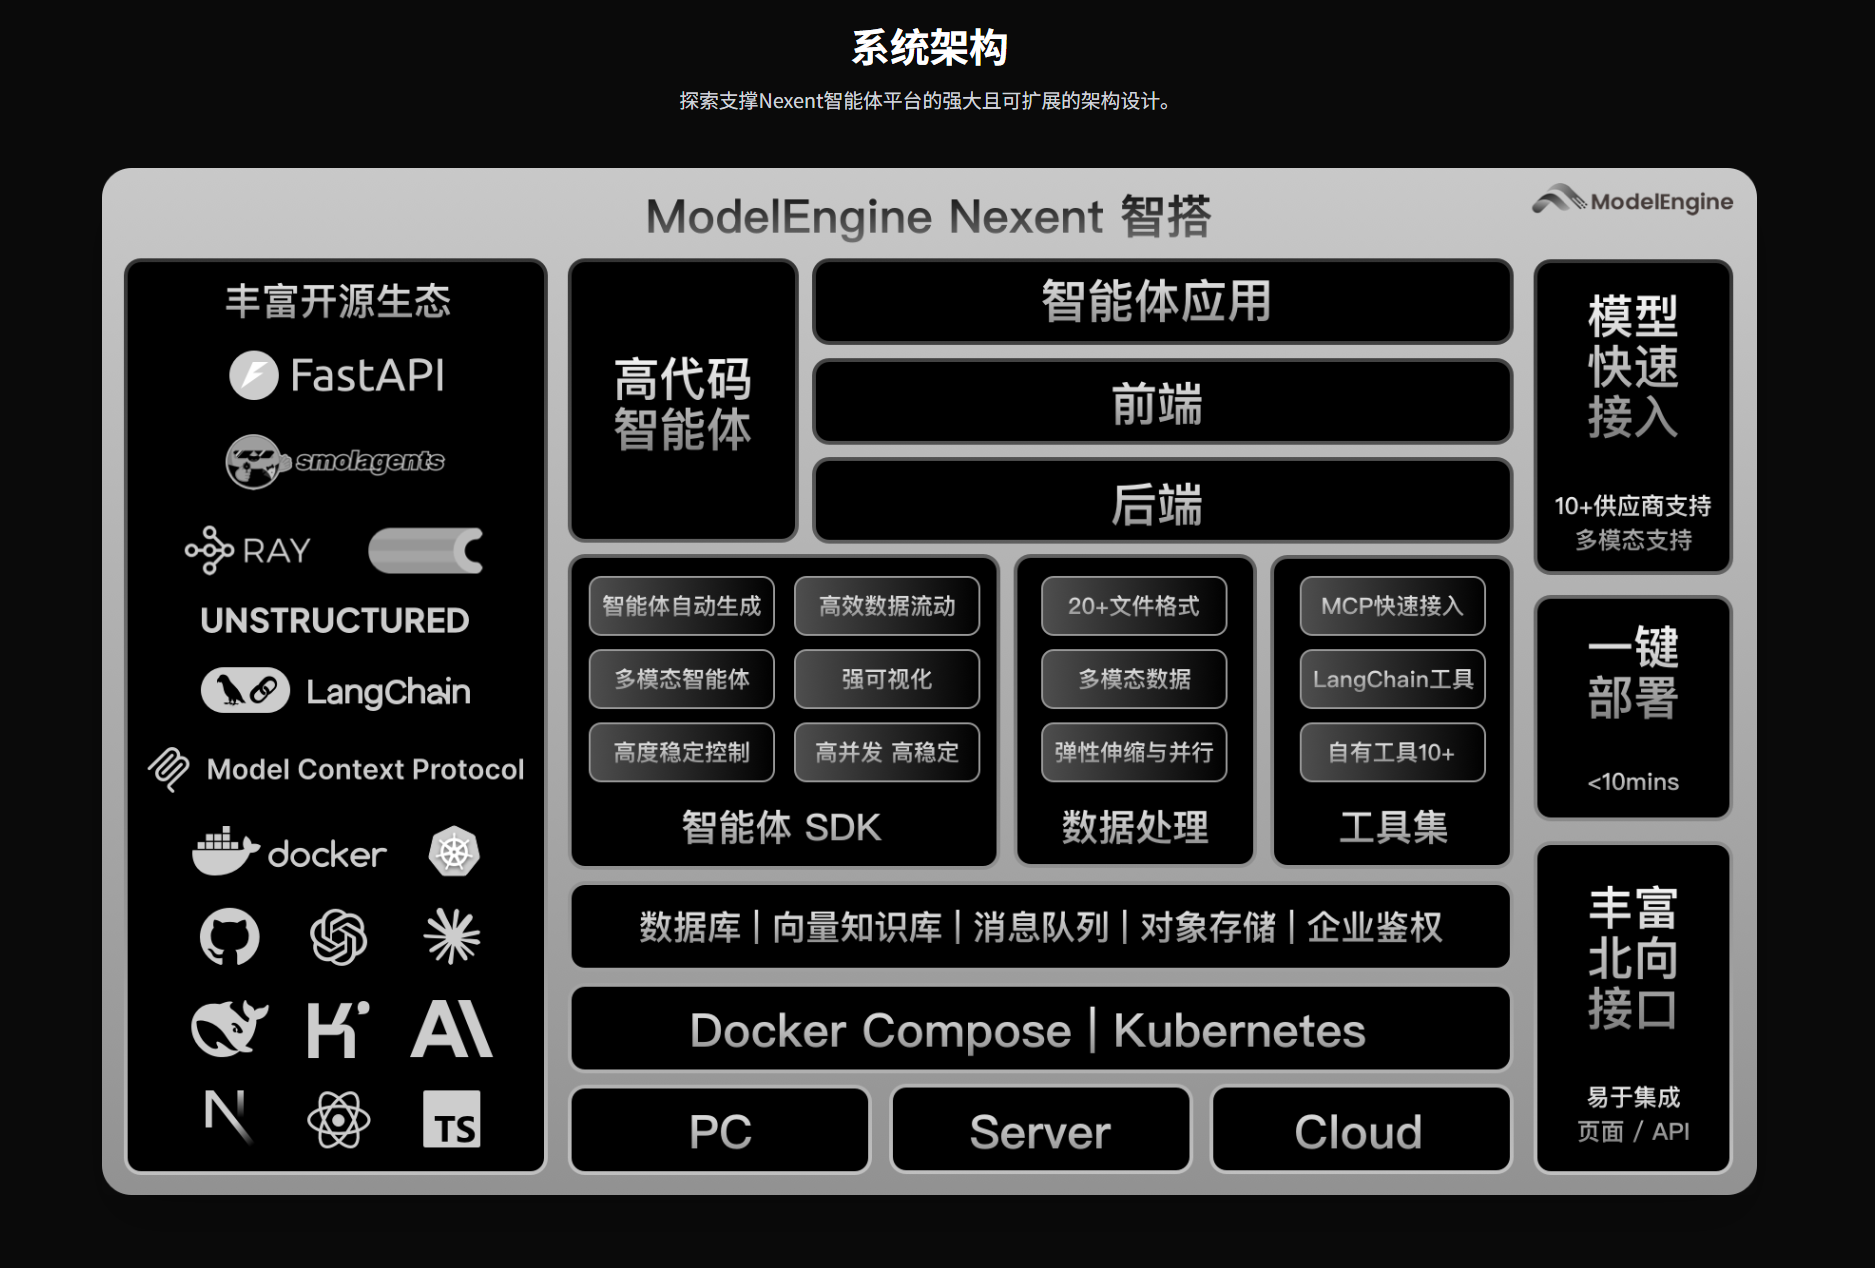The image size is (1875, 1268).
Task: Click the 系统架构 page heading
Action: coord(929,47)
